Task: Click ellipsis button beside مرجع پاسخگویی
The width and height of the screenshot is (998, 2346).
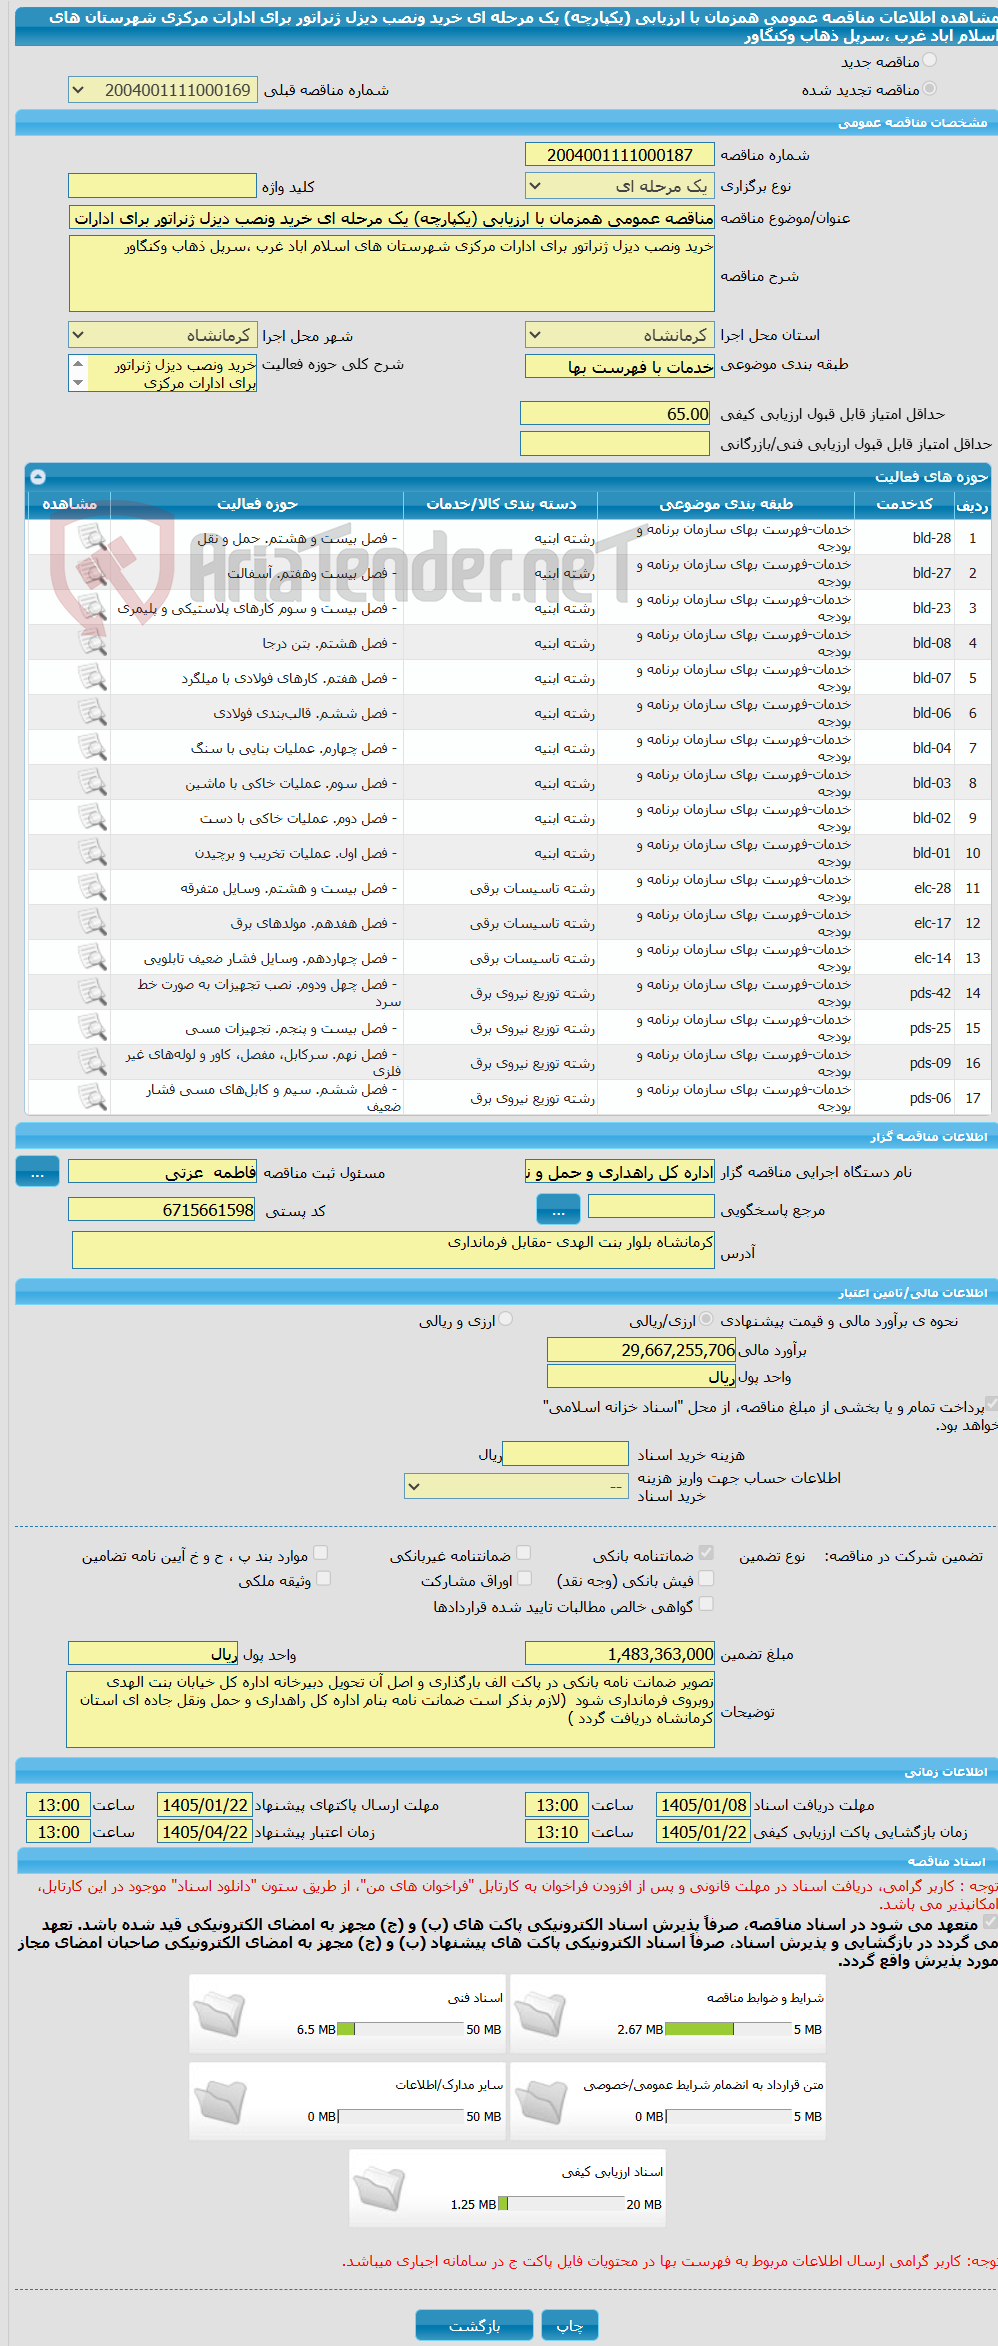Action: tap(559, 1210)
